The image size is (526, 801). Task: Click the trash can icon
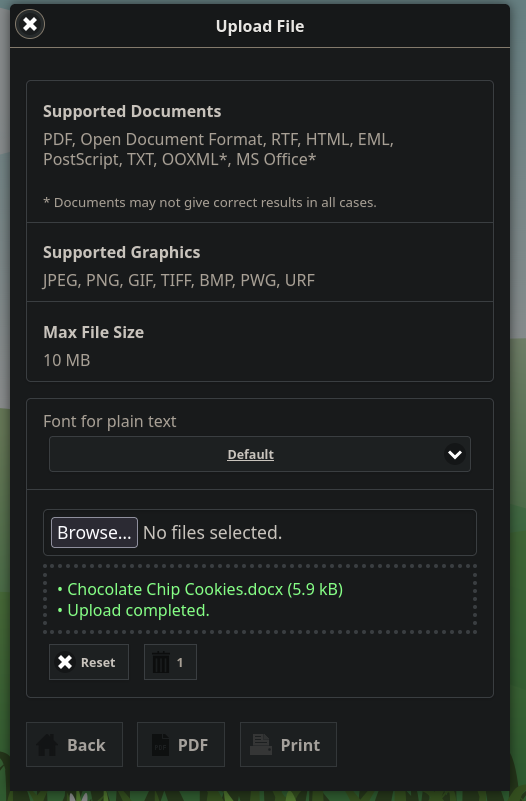tap(161, 662)
